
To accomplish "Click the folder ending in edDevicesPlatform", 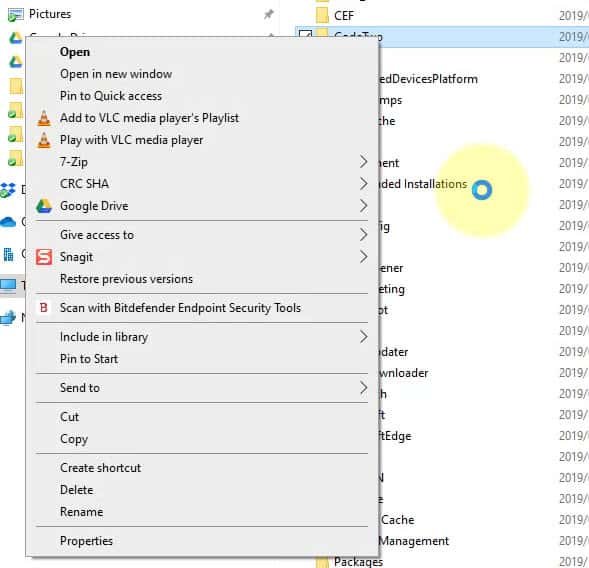I will tap(428, 79).
